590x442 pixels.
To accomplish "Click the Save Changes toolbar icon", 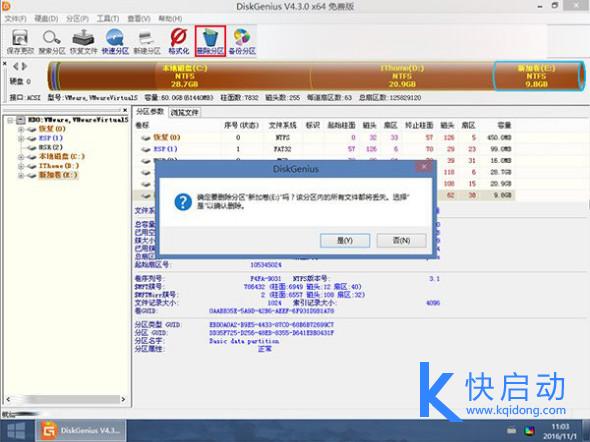I will tap(20, 41).
